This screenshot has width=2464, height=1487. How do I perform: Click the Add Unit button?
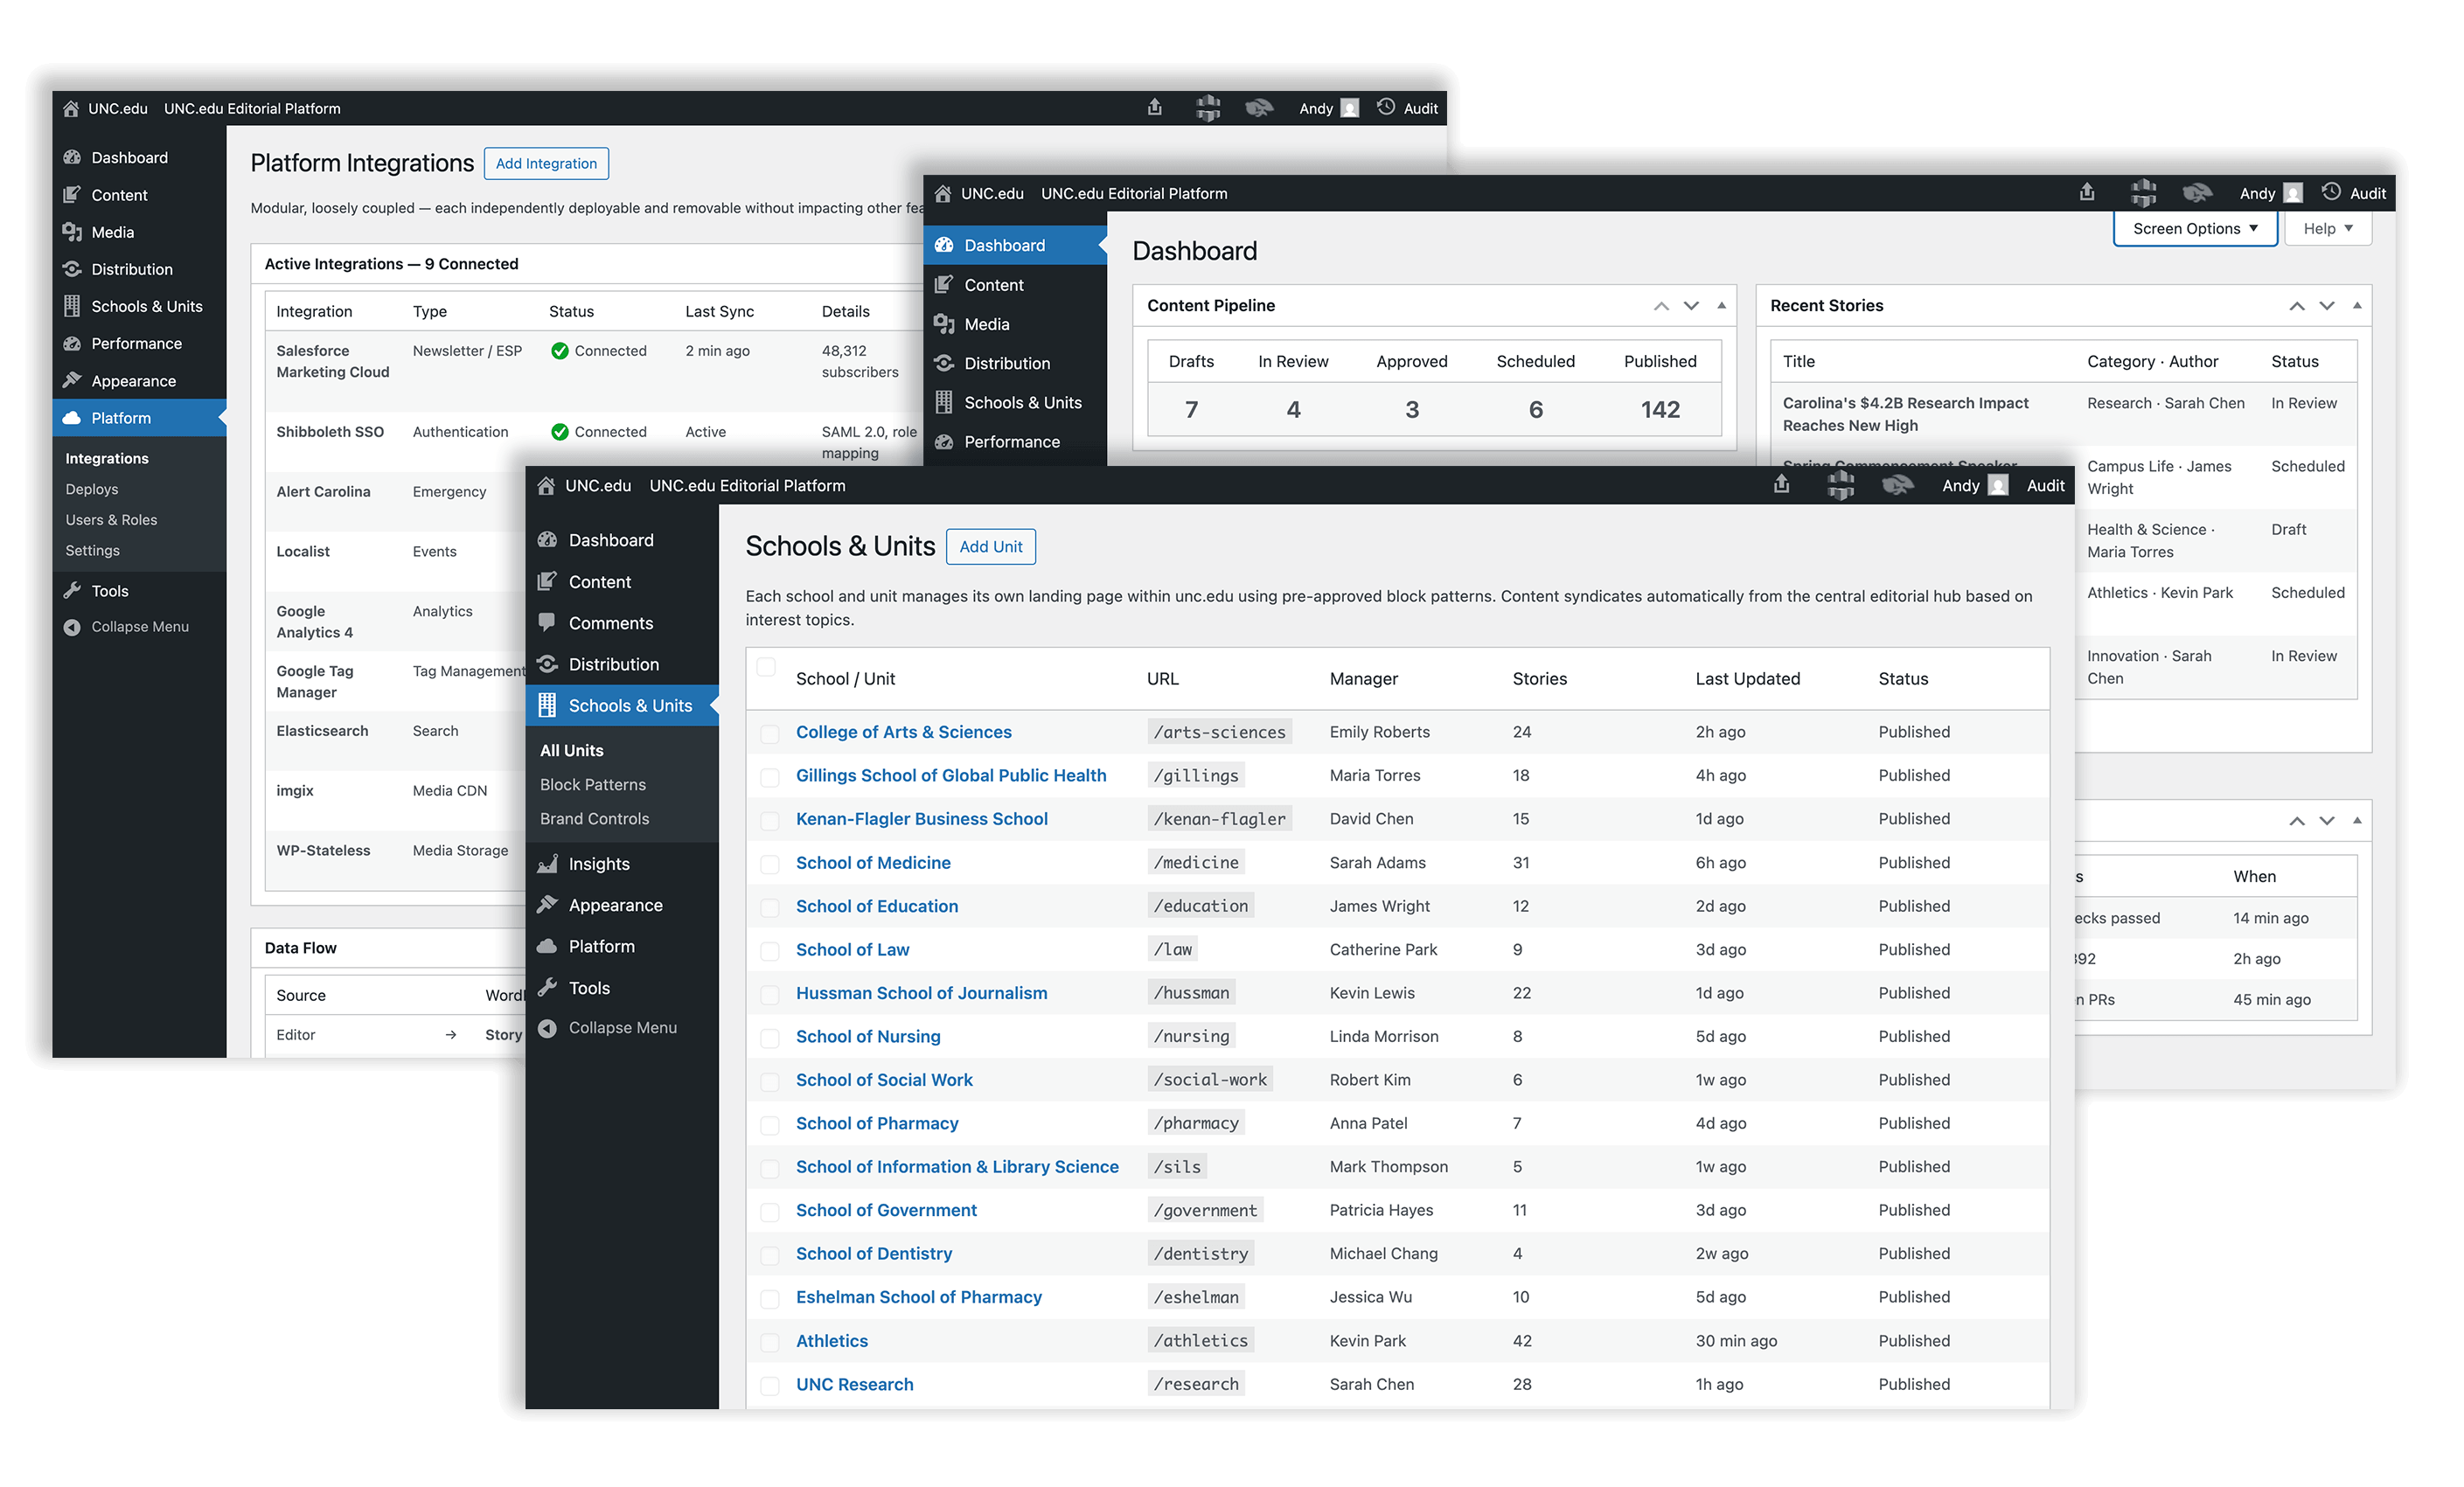[990, 546]
